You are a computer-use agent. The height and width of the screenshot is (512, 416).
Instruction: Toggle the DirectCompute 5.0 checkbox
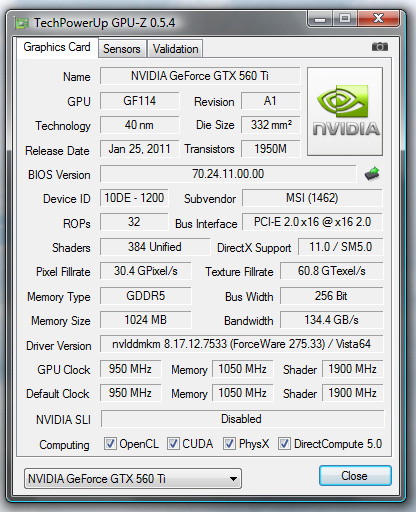tap(284, 443)
